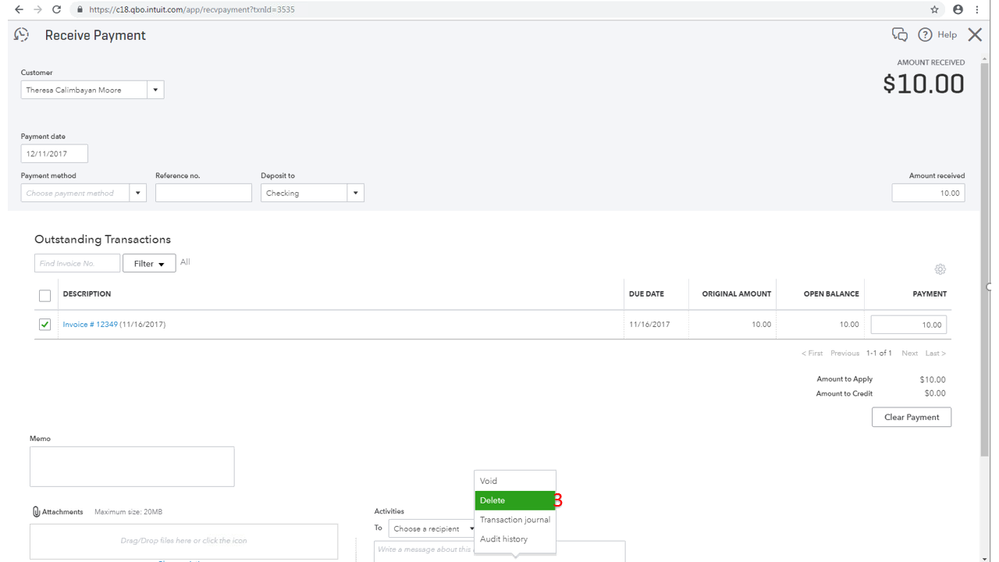Image resolution: width=999 pixels, height=562 pixels.
Task: Bookmark this page with the star icon
Action: (935, 10)
